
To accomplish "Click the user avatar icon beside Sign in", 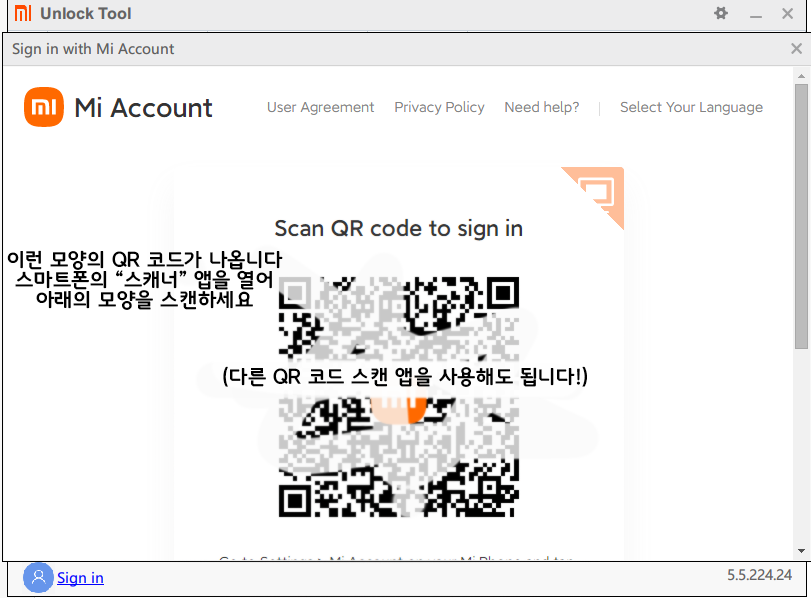I will 38,577.
